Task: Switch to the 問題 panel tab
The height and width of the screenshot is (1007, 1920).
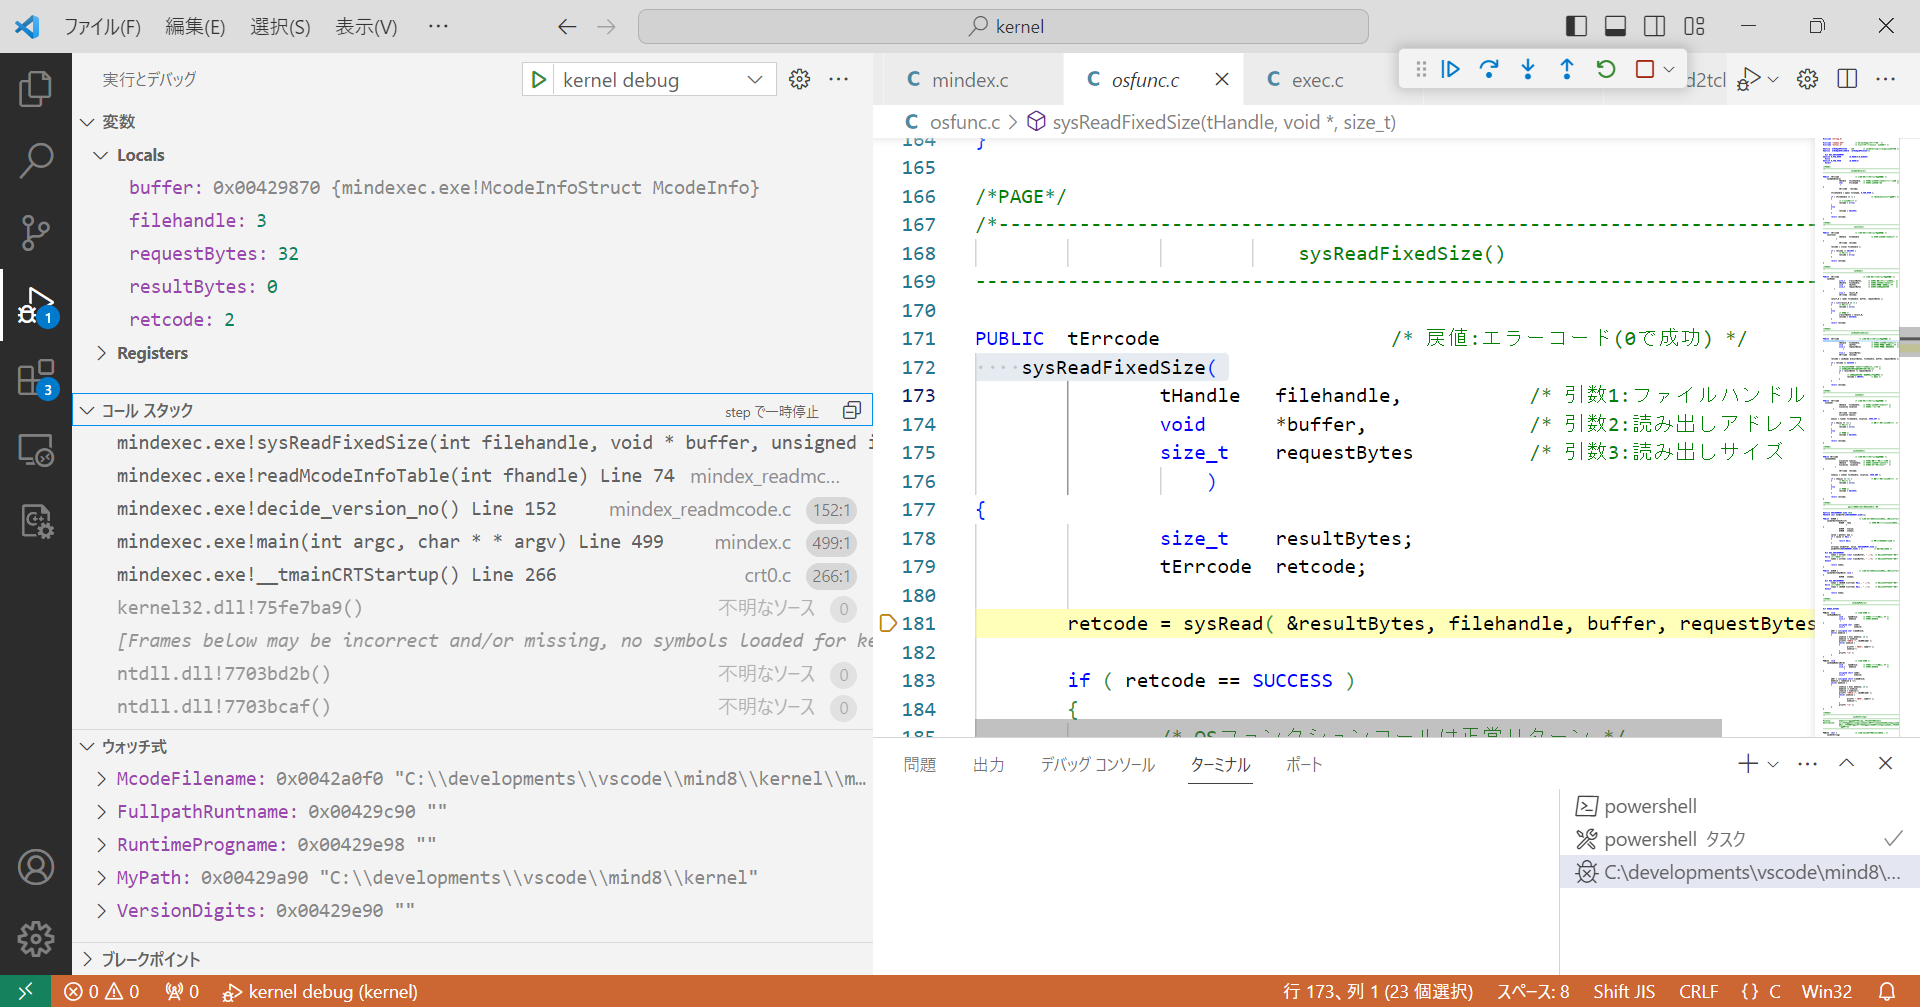Action: pyautogui.click(x=920, y=765)
